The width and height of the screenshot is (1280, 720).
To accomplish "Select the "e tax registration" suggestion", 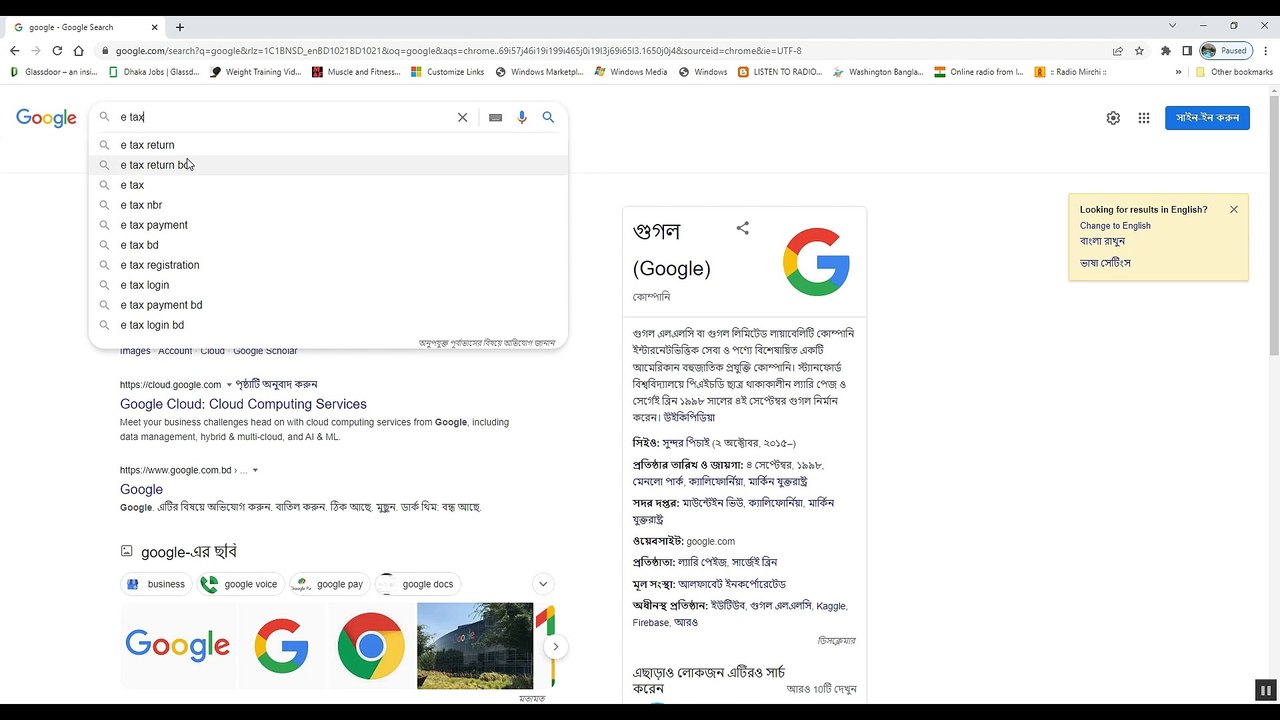I will pos(328,265).
